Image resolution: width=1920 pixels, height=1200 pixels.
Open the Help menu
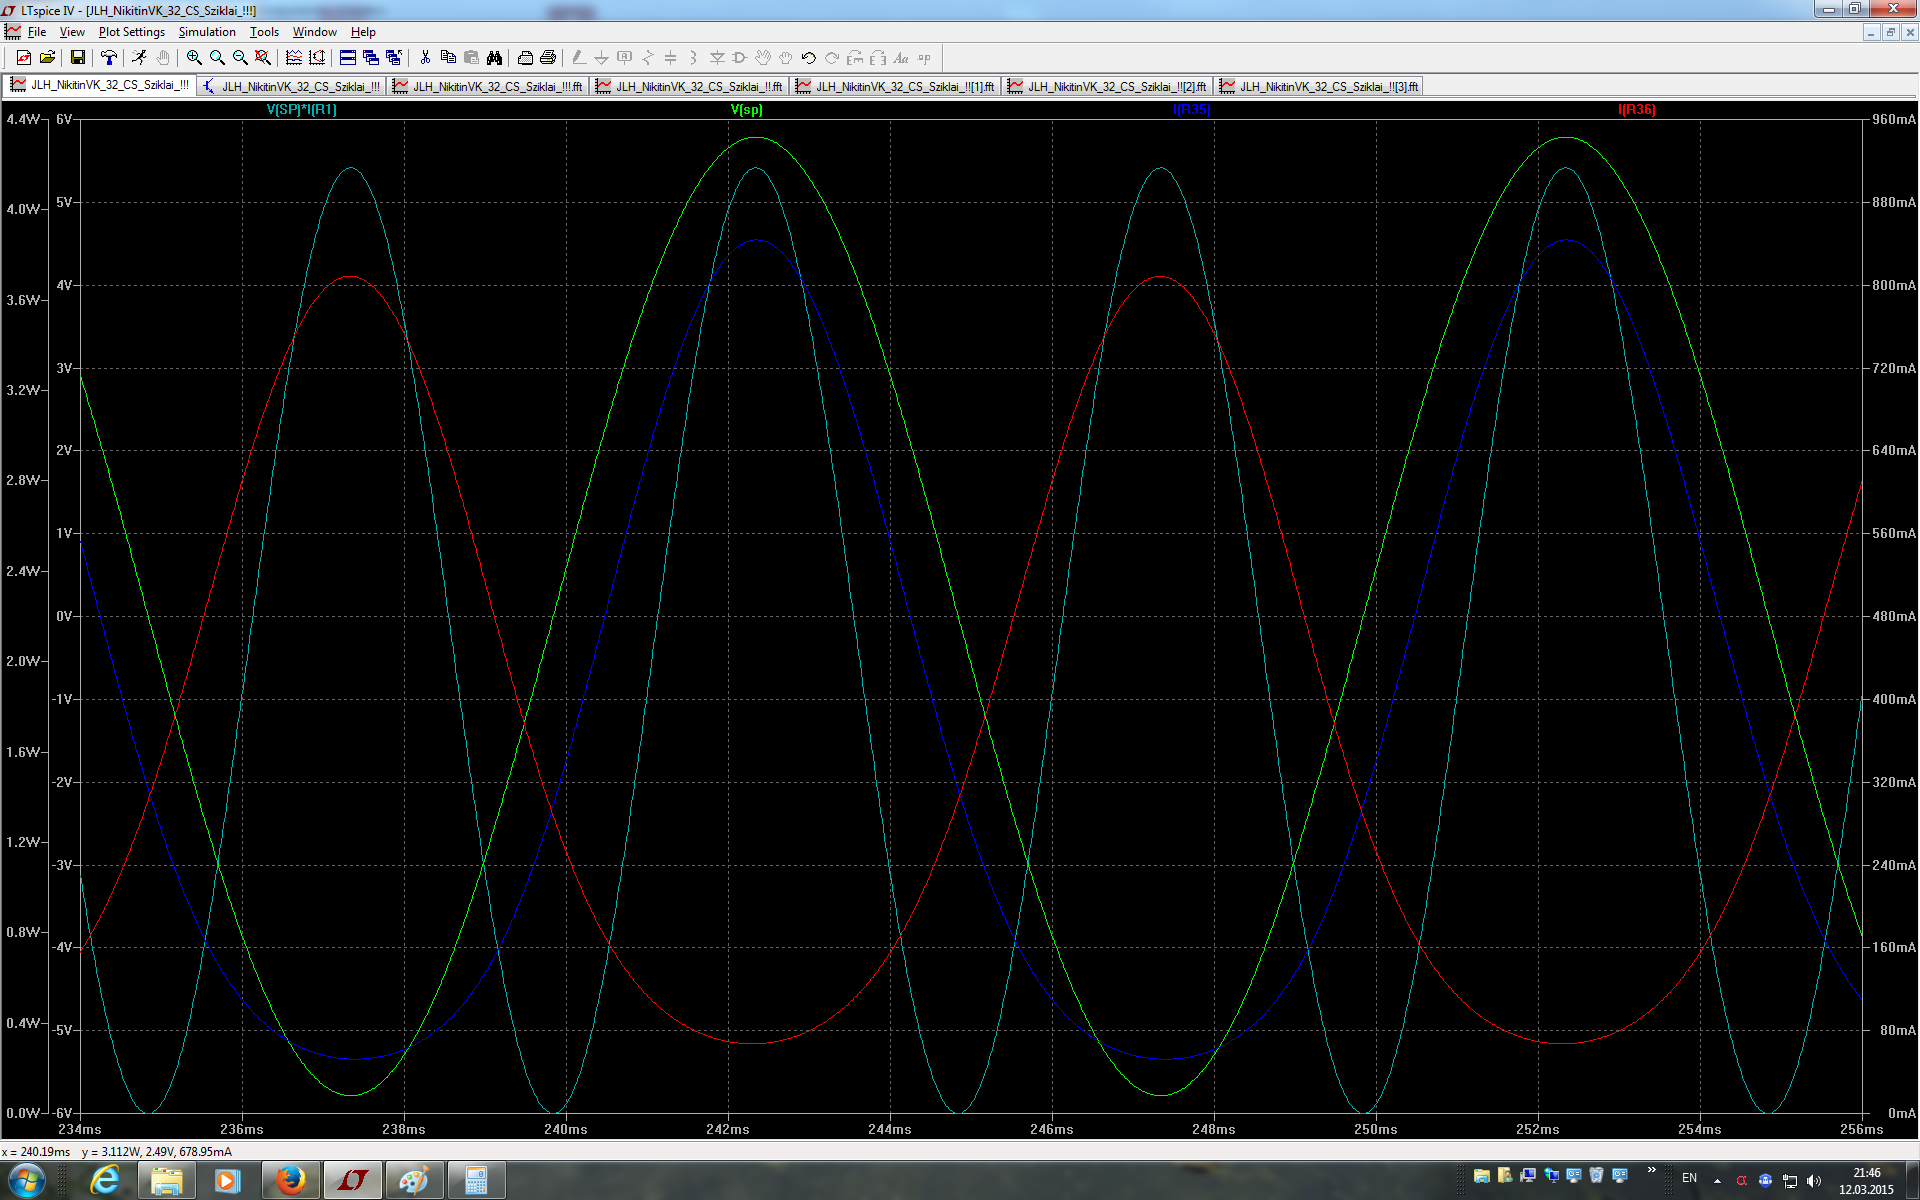[x=363, y=32]
